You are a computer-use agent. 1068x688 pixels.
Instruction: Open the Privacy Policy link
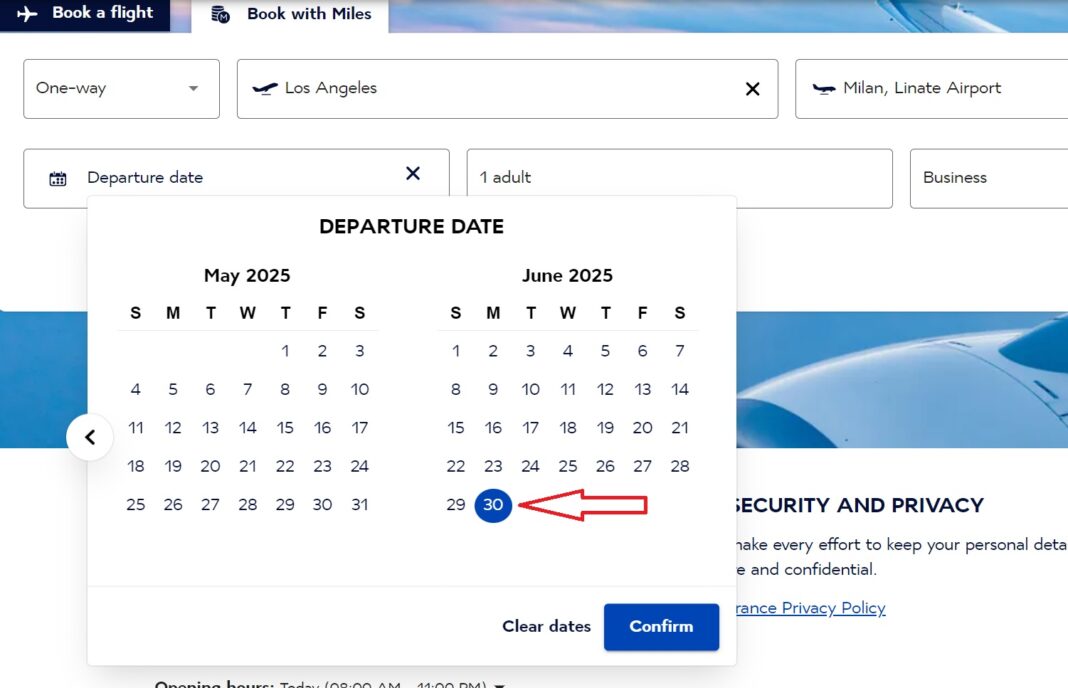tap(810, 608)
